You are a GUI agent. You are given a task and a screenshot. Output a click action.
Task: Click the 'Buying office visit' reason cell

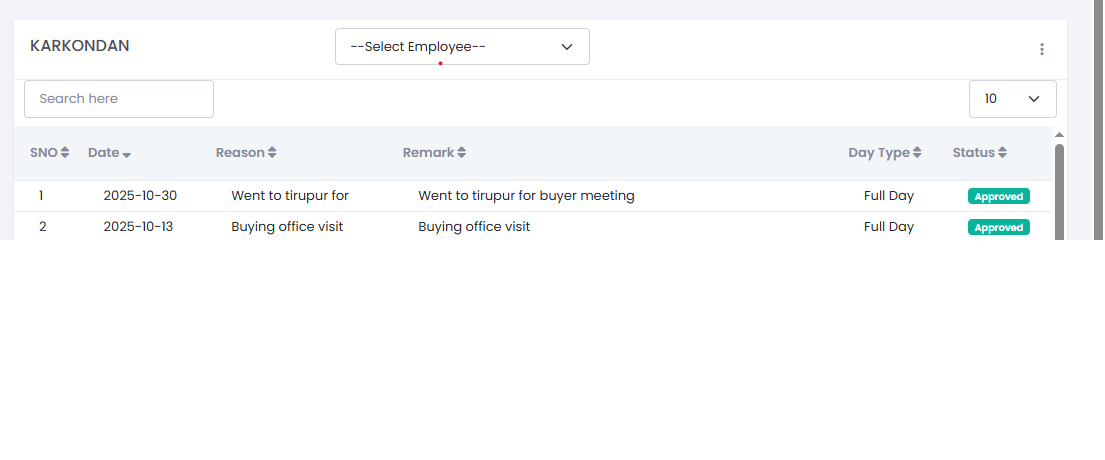tap(287, 227)
